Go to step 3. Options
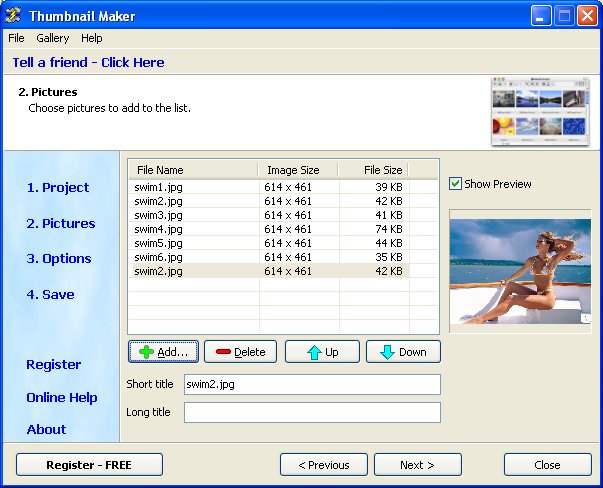This screenshot has height=488, width=603. [59, 258]
